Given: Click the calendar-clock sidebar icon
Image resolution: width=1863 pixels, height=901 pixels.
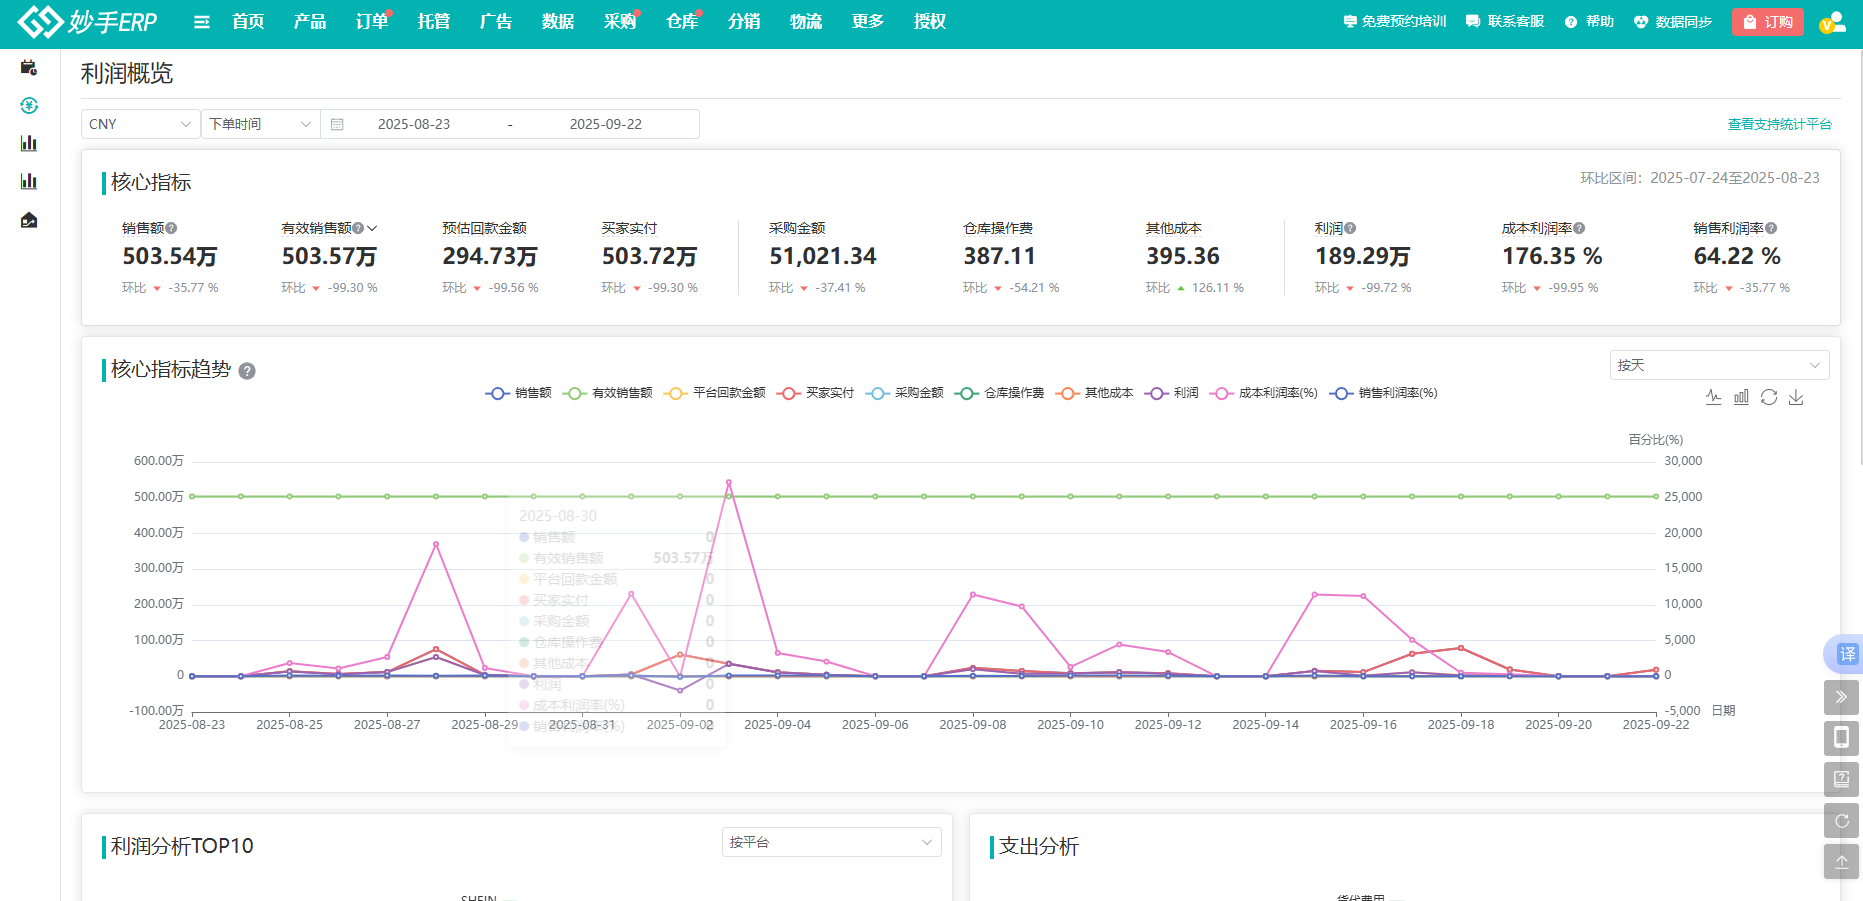Looking at the screenshot, I should click(x=29, y=67).
